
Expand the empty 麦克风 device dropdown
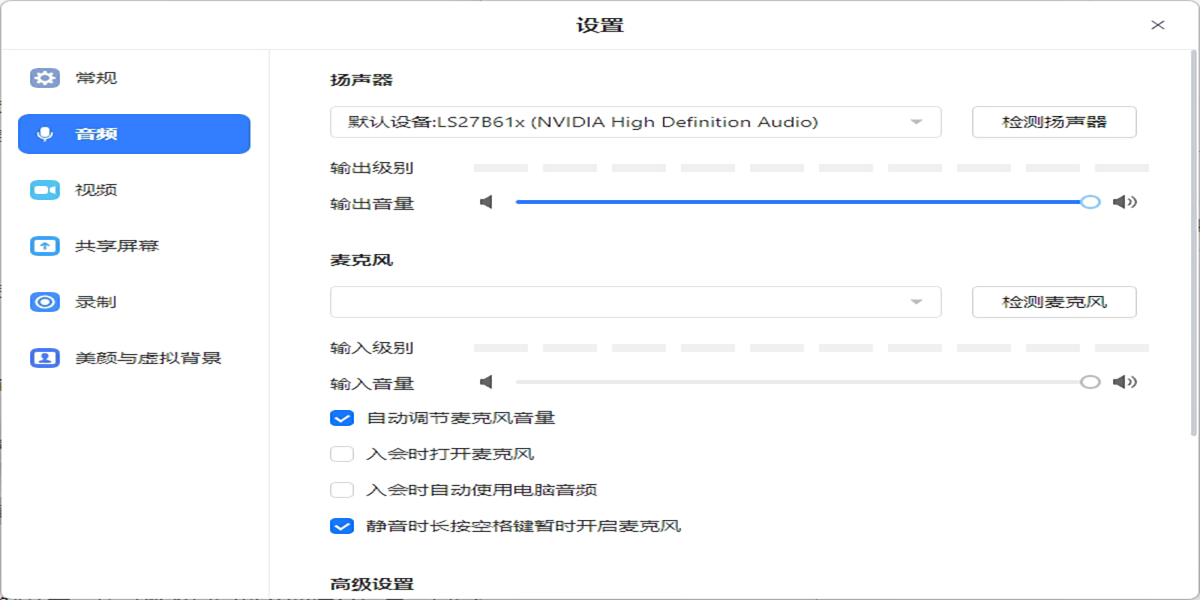635,302
